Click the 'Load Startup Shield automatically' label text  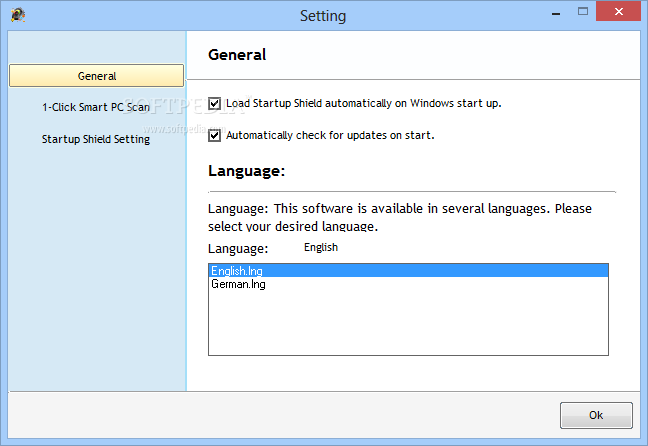[364, 103]
